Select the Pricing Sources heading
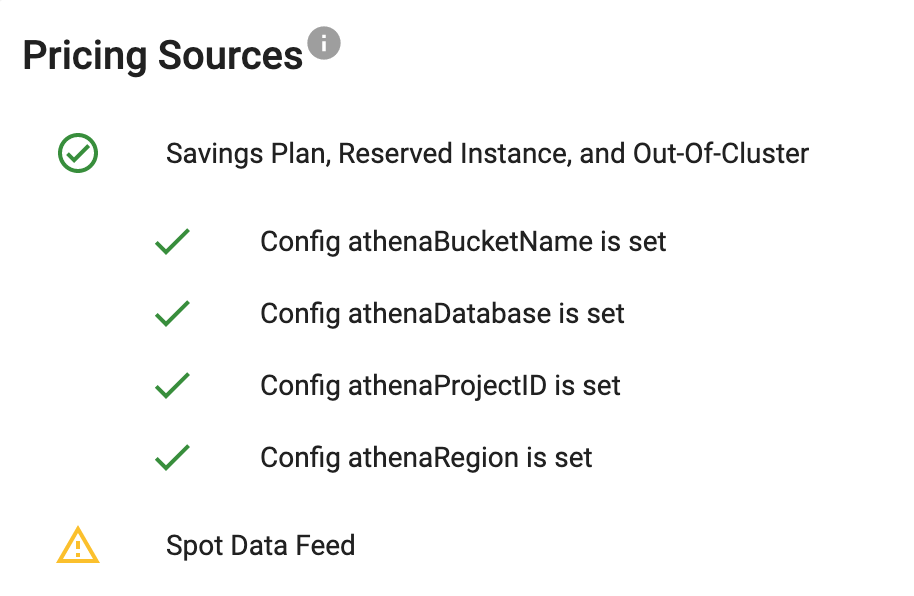 [x=163, y=56]
